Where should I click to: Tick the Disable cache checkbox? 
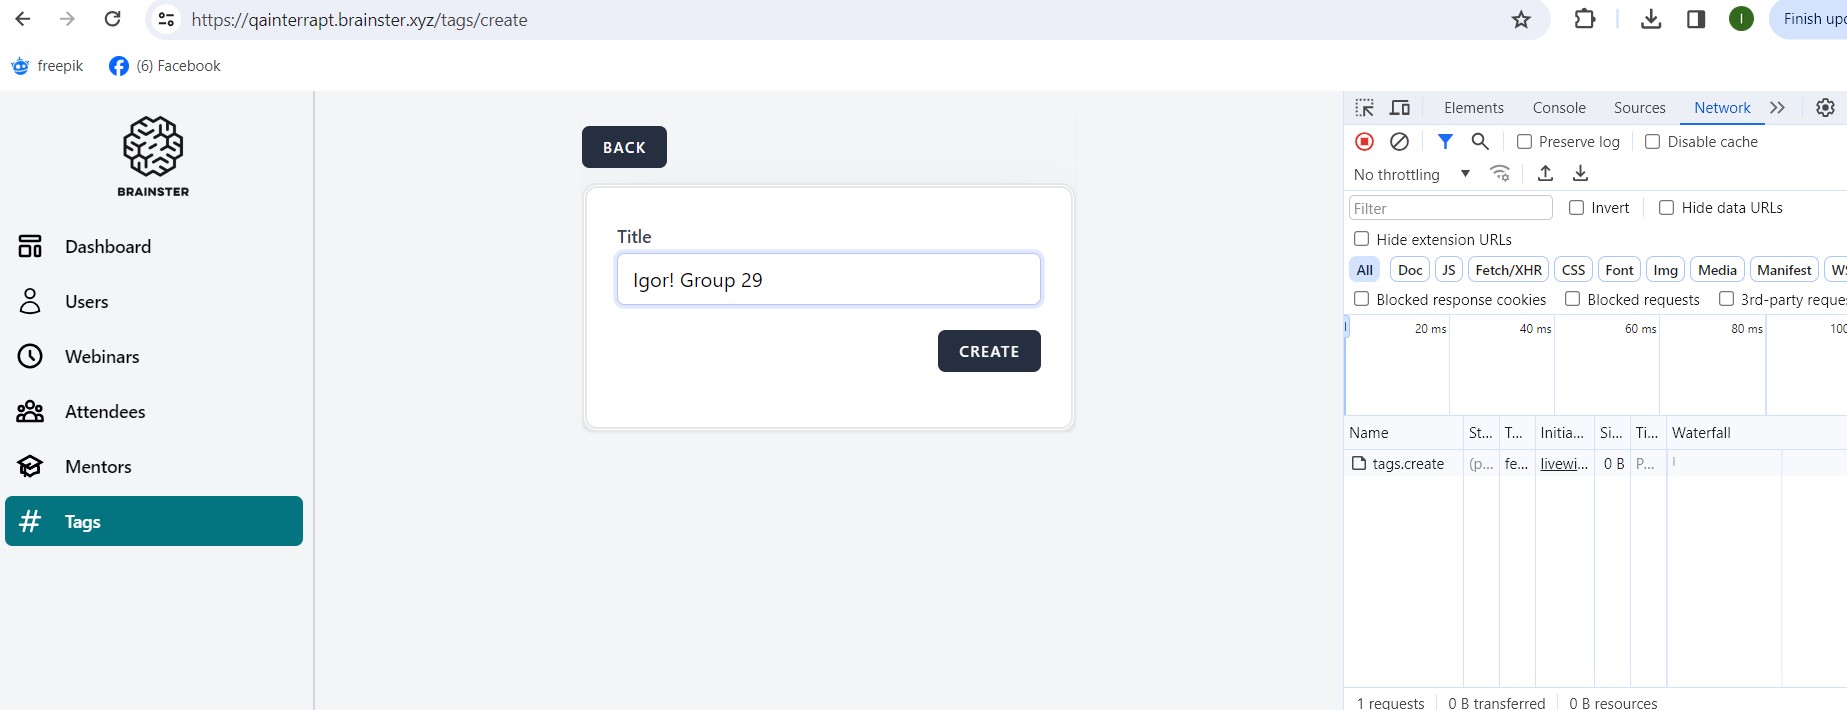pyautogui.click(x=1653, y=142)
